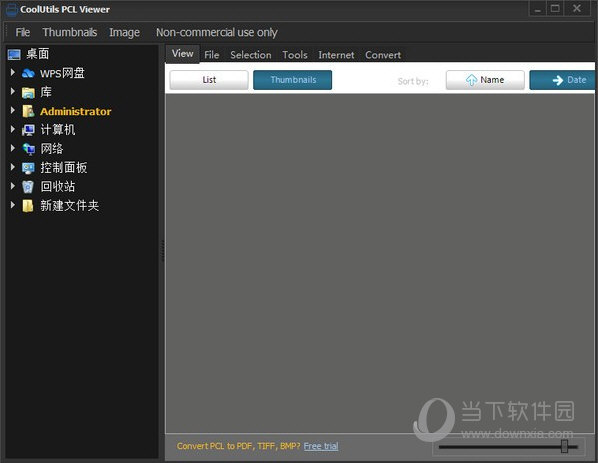This screenshot has height=463, width=598.
Task: Click the Non-commercial use only menu item
Action: click(x=217, y=32)
